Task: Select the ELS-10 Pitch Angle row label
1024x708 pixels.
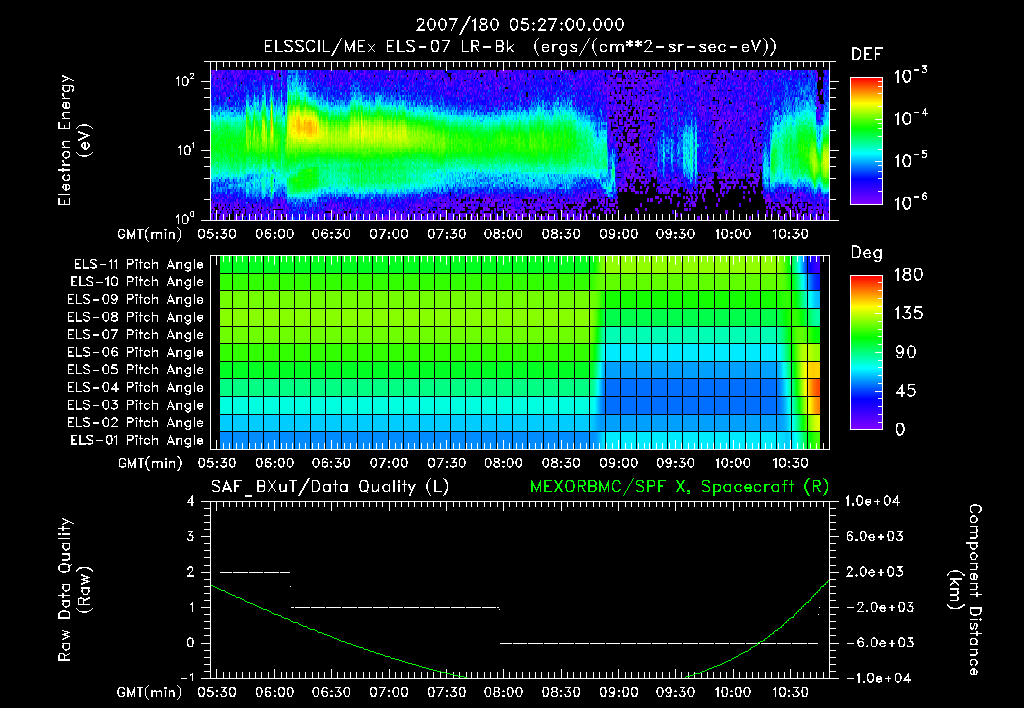Action: pos(137,282)
